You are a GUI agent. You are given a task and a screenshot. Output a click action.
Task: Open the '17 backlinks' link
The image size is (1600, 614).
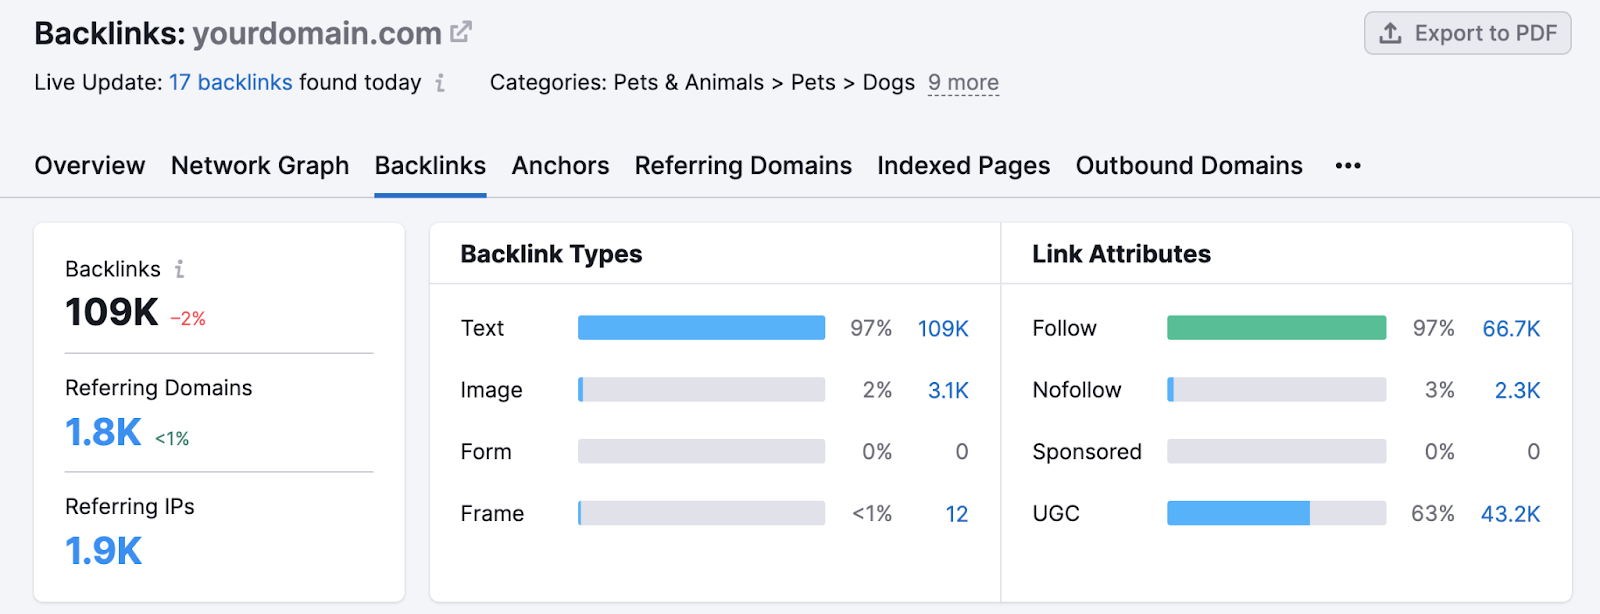(x=230, y=83)
